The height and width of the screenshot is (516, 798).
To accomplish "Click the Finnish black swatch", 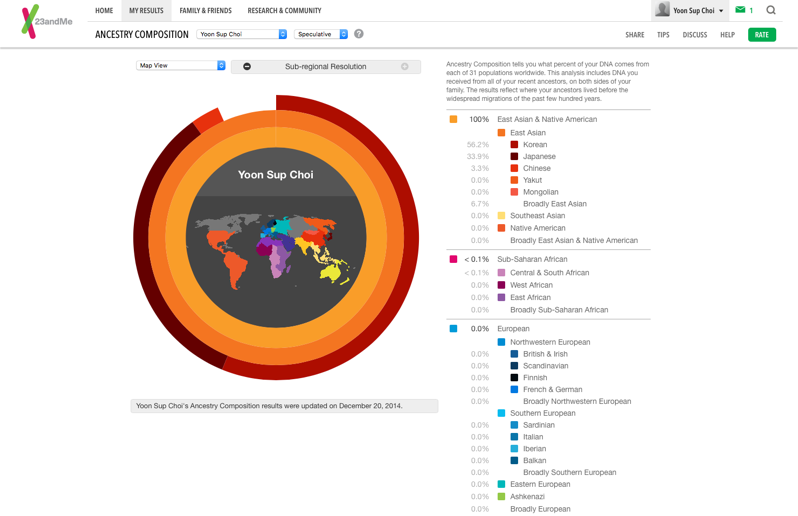I will 514,378.
